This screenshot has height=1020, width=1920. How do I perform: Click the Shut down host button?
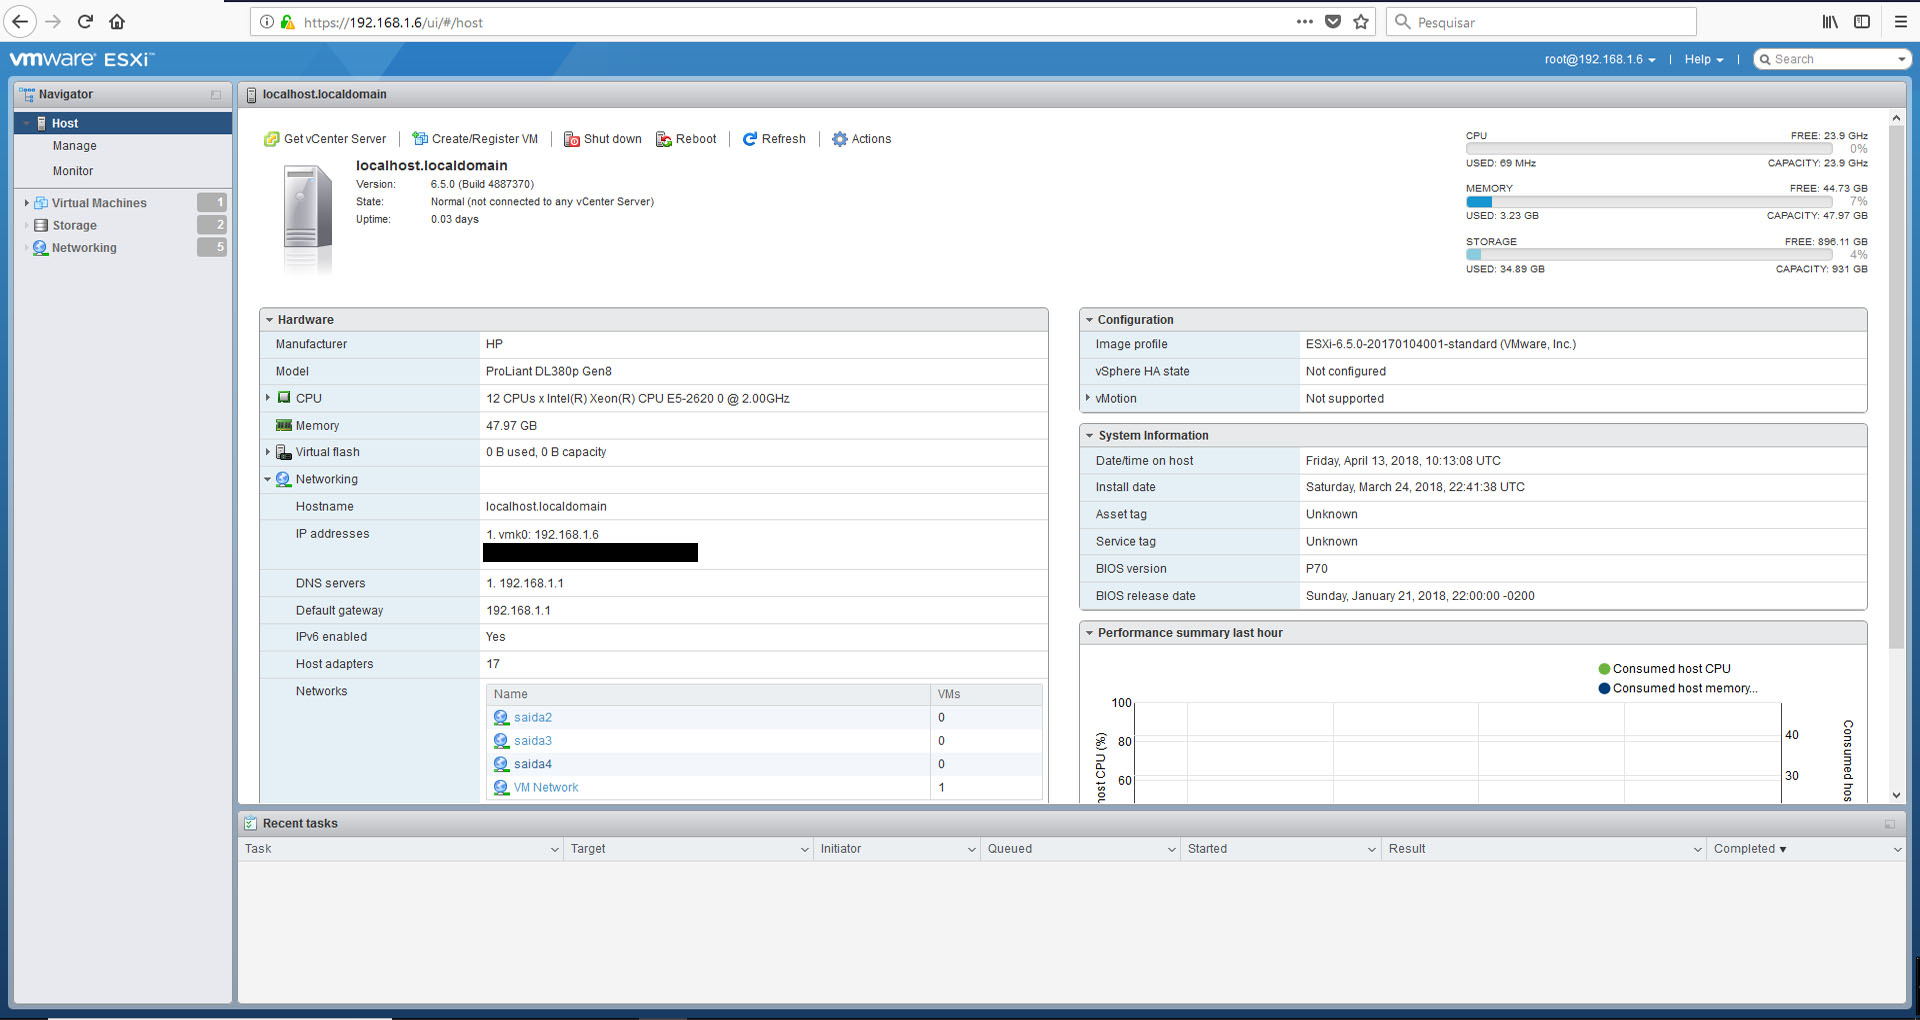[x=603, y=139]
